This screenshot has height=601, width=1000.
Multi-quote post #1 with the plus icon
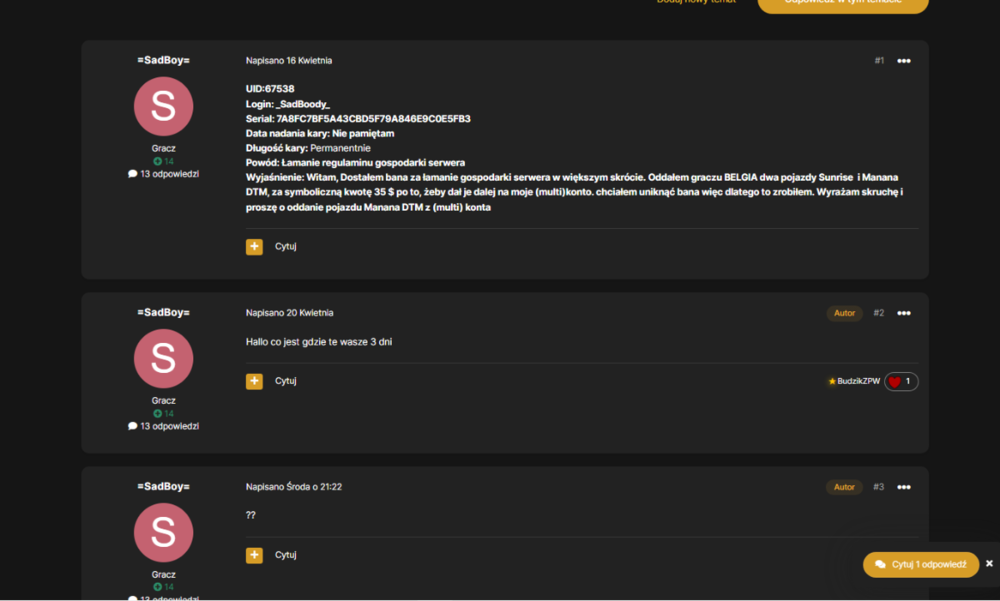(x=254, y=247)
